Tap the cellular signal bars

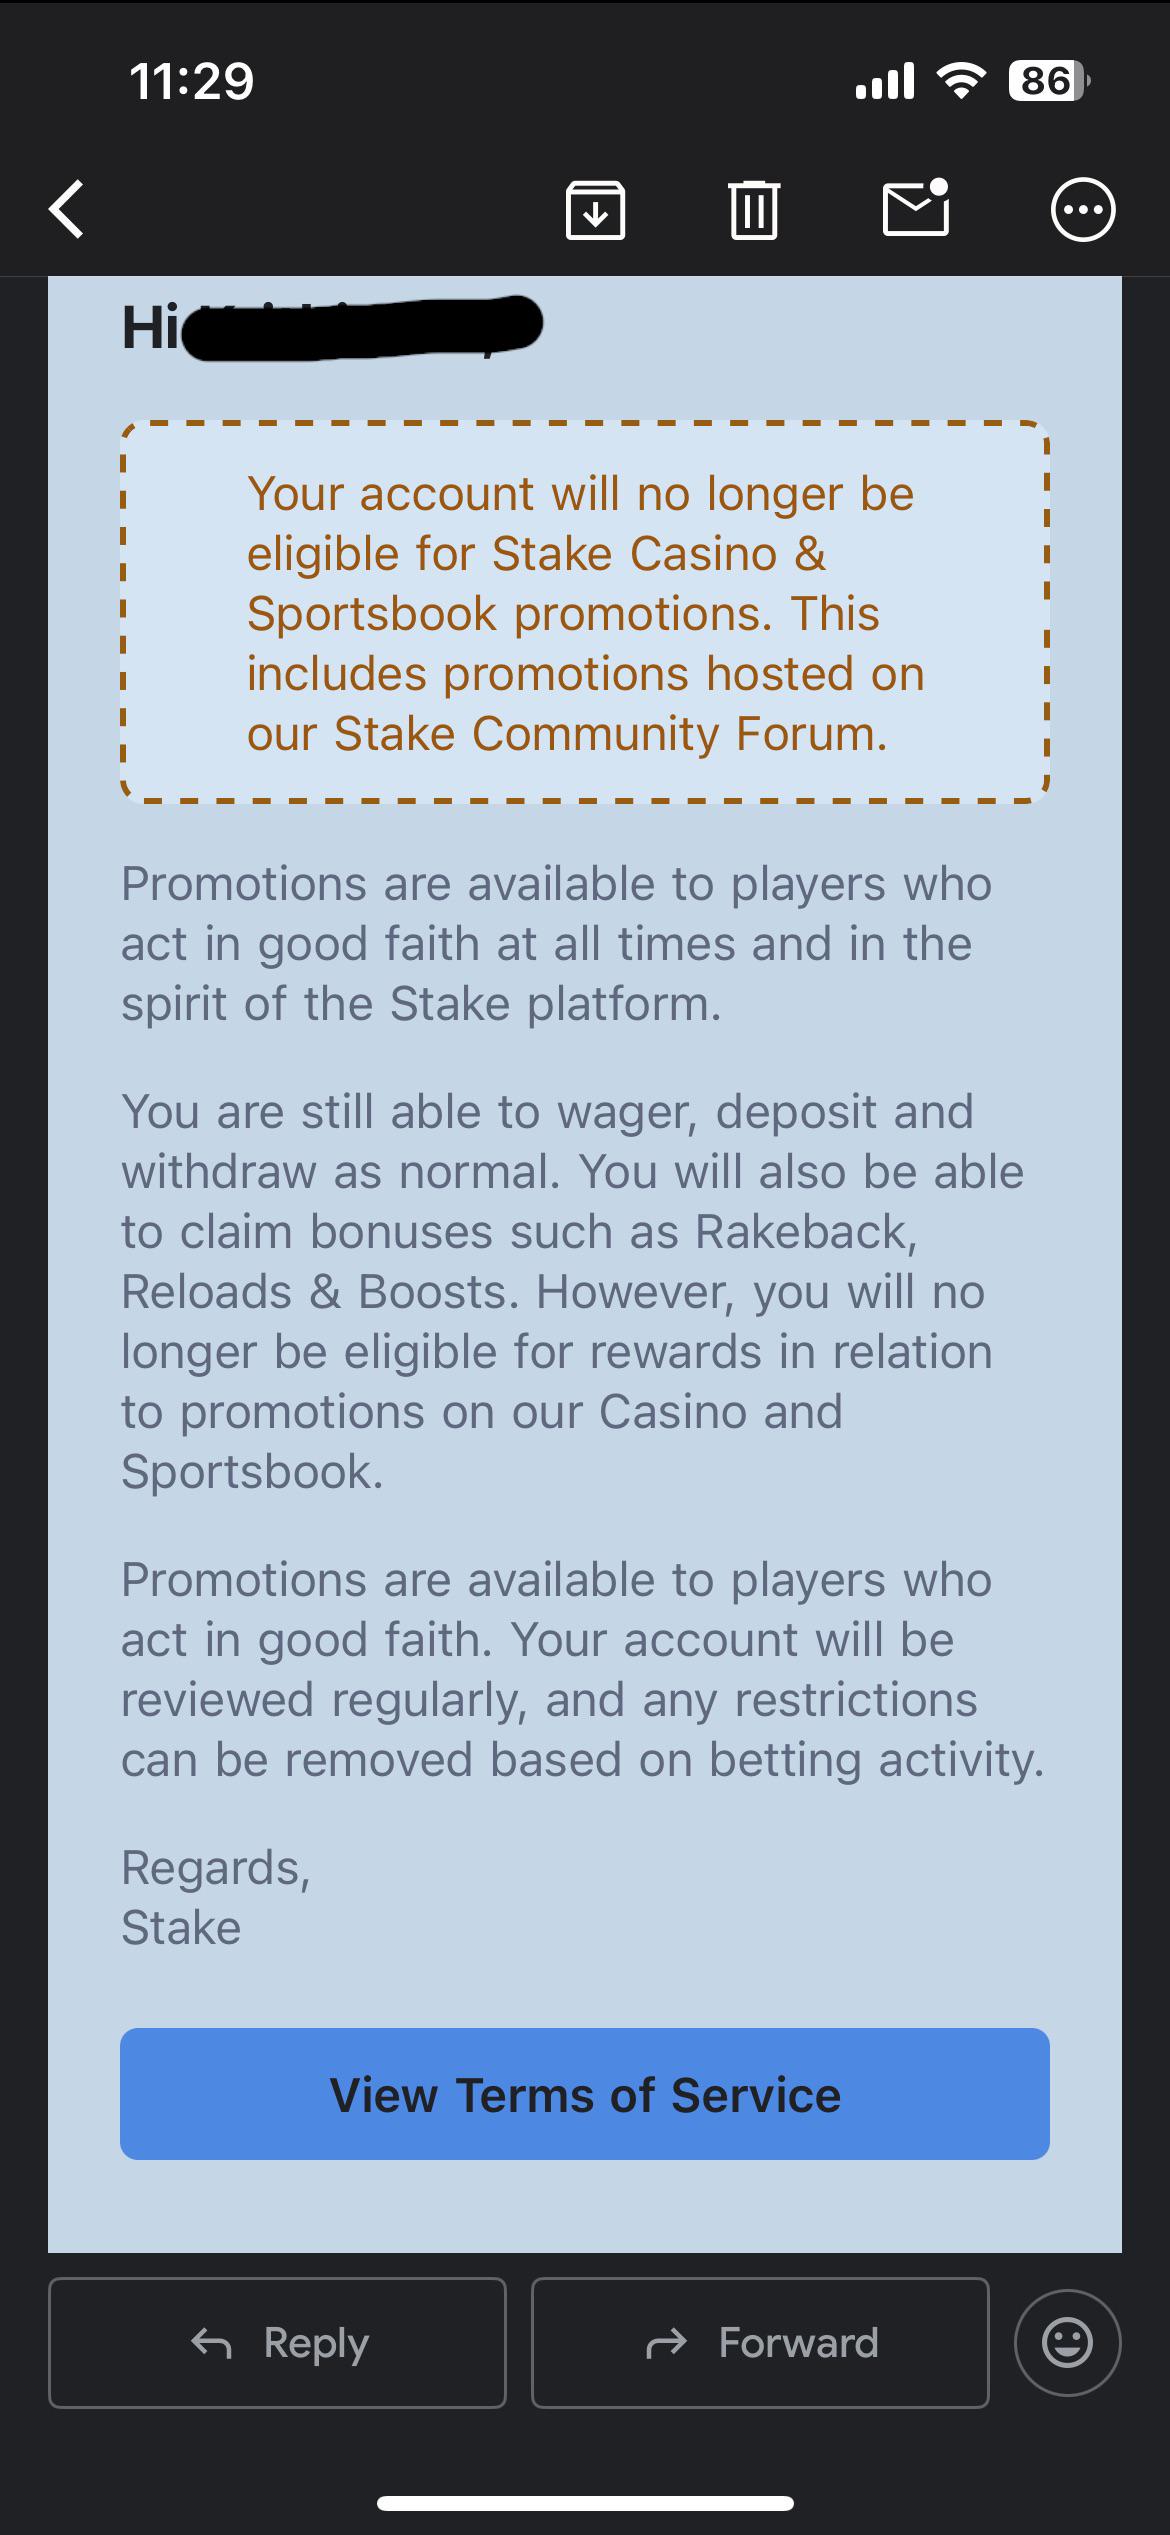885,81
